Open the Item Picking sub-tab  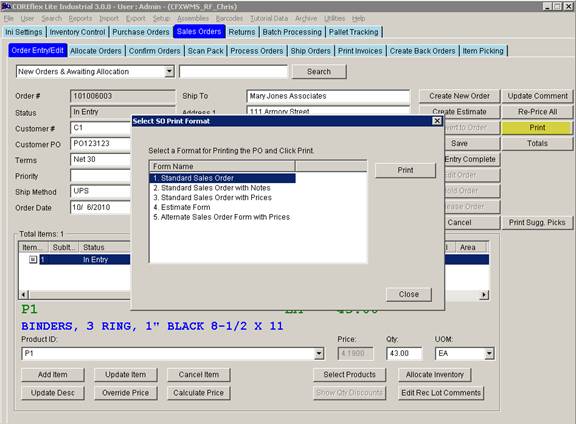(483, 51)
